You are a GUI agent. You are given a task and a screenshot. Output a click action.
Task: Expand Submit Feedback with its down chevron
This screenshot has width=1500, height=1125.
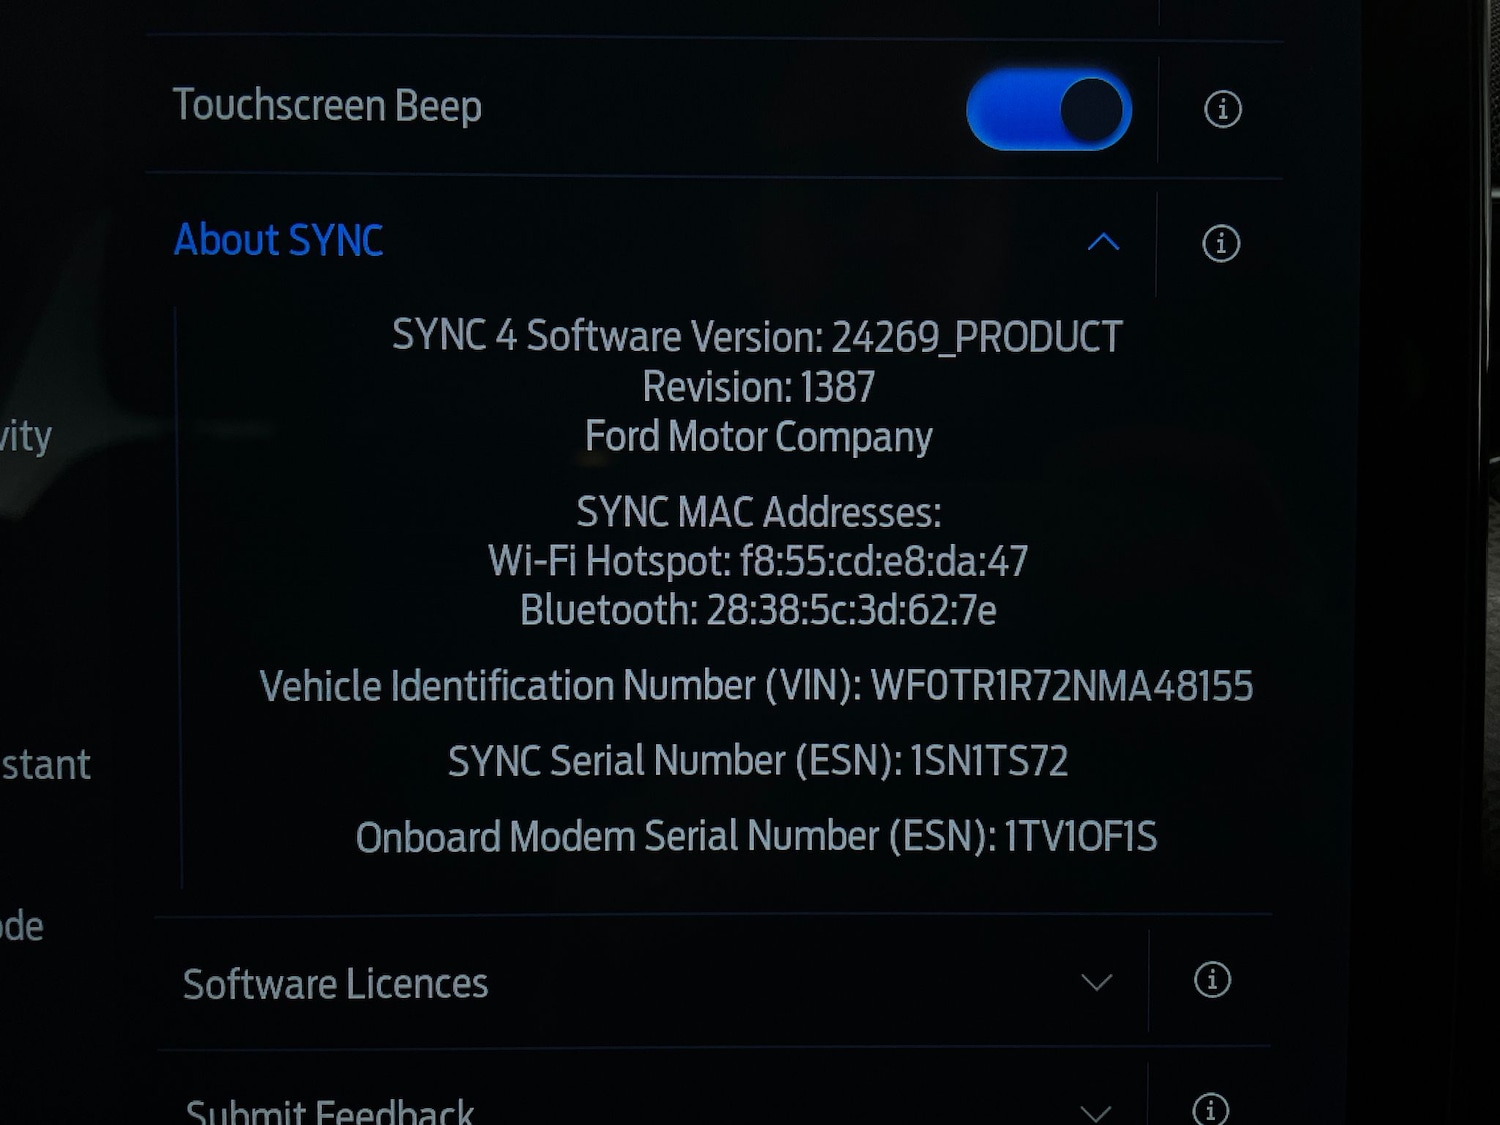(1096, 1112)
